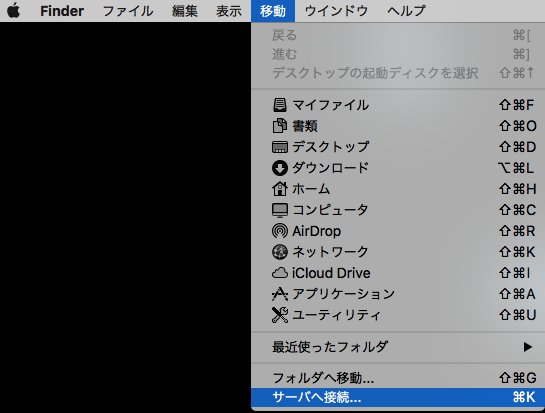Click the ホーム house icon
The height and width of the screenshot is (413, 545).
tap(280, 189)
